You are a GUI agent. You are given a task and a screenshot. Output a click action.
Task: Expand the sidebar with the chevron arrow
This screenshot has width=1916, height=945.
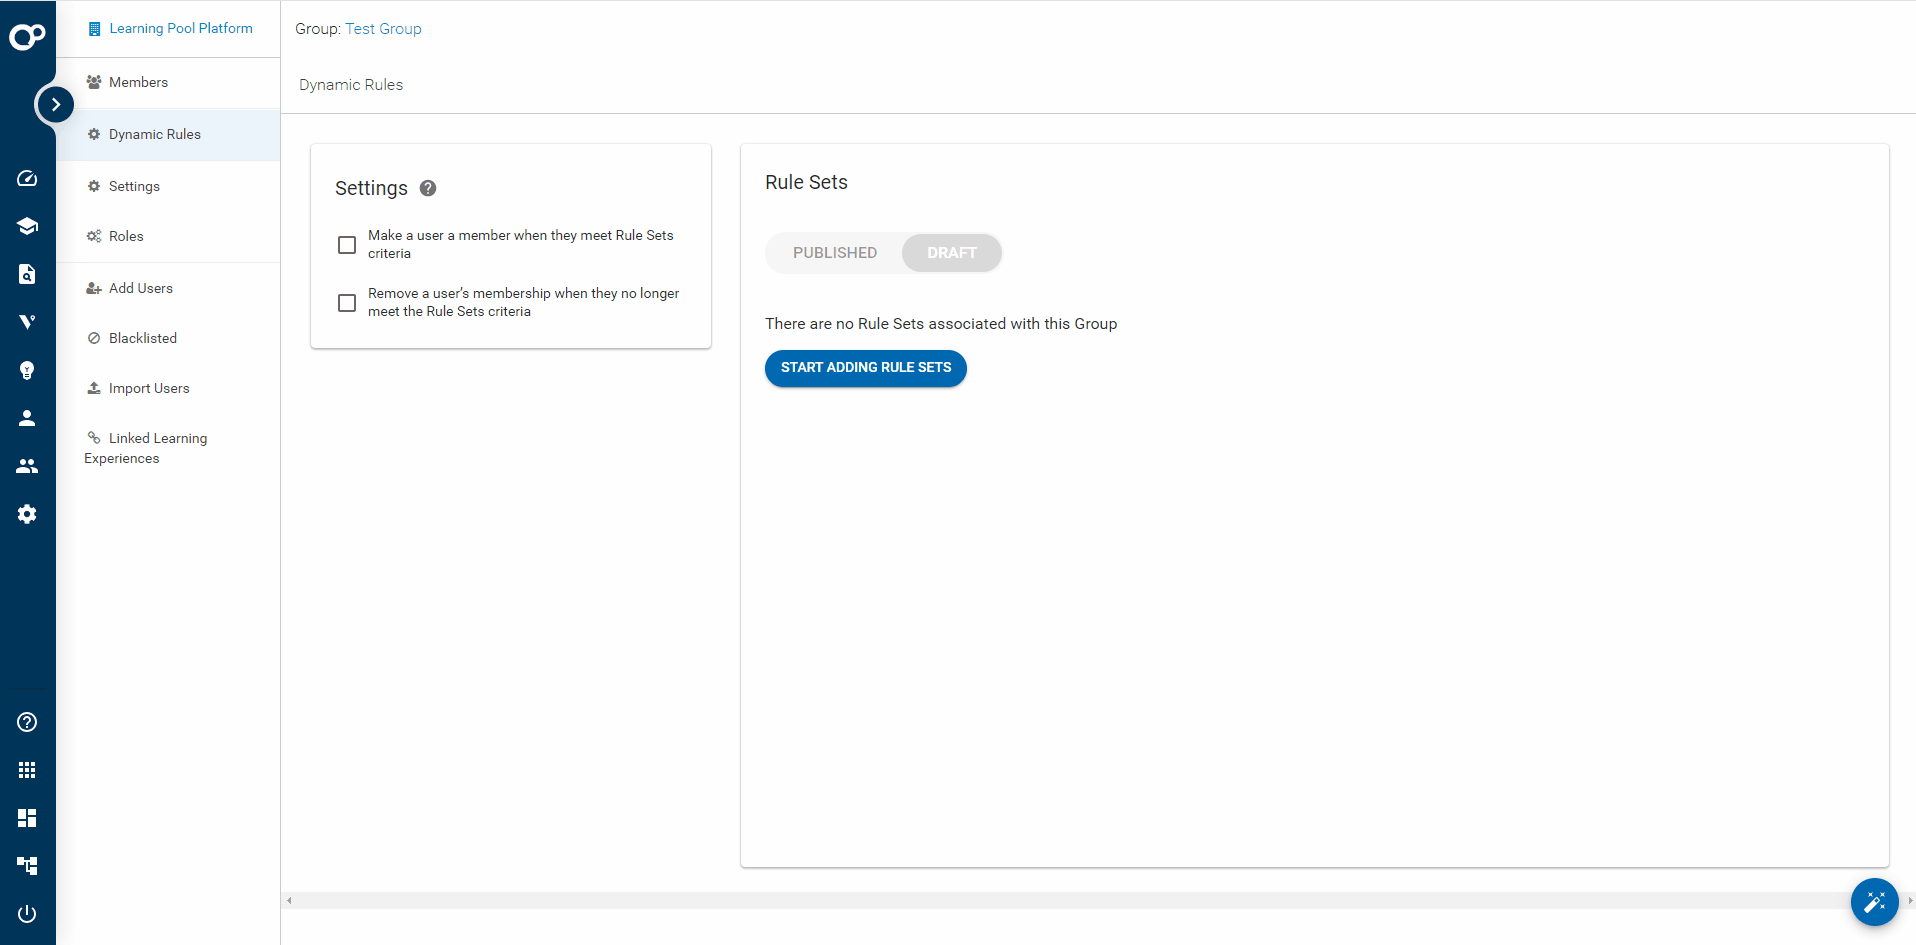point(55,104)
